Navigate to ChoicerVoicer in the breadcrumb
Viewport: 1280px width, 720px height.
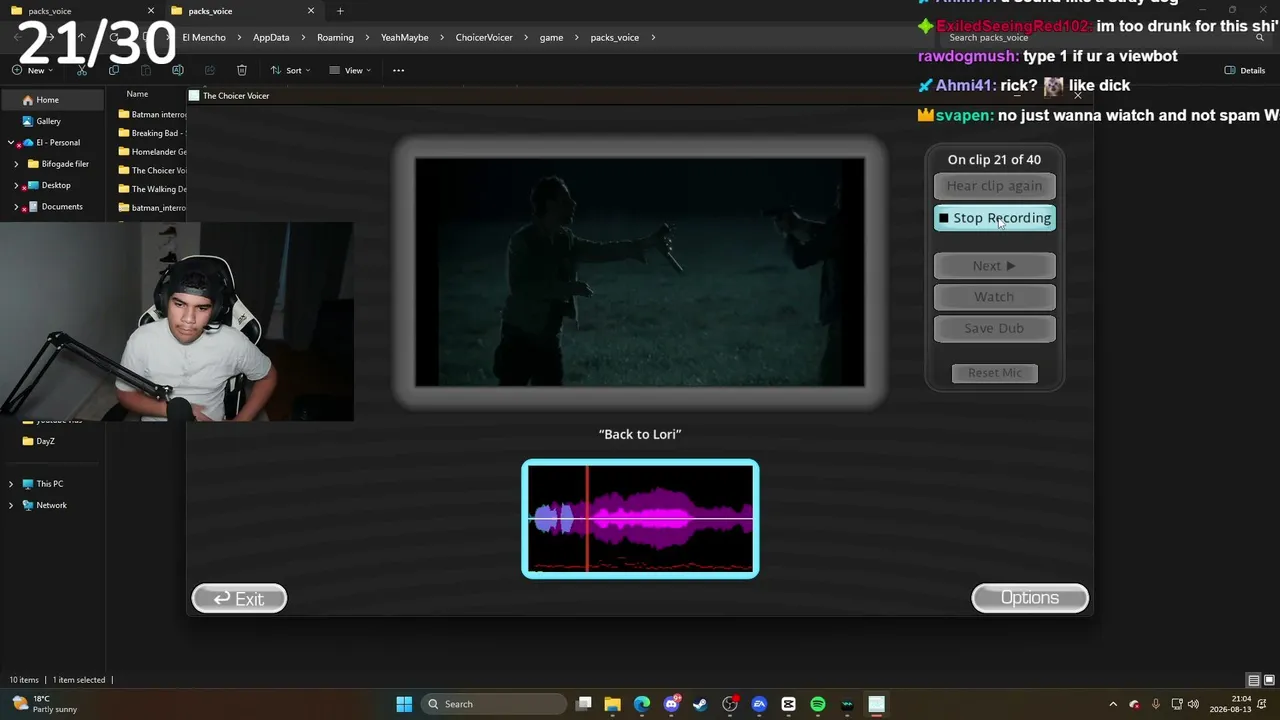coord(484,37)
